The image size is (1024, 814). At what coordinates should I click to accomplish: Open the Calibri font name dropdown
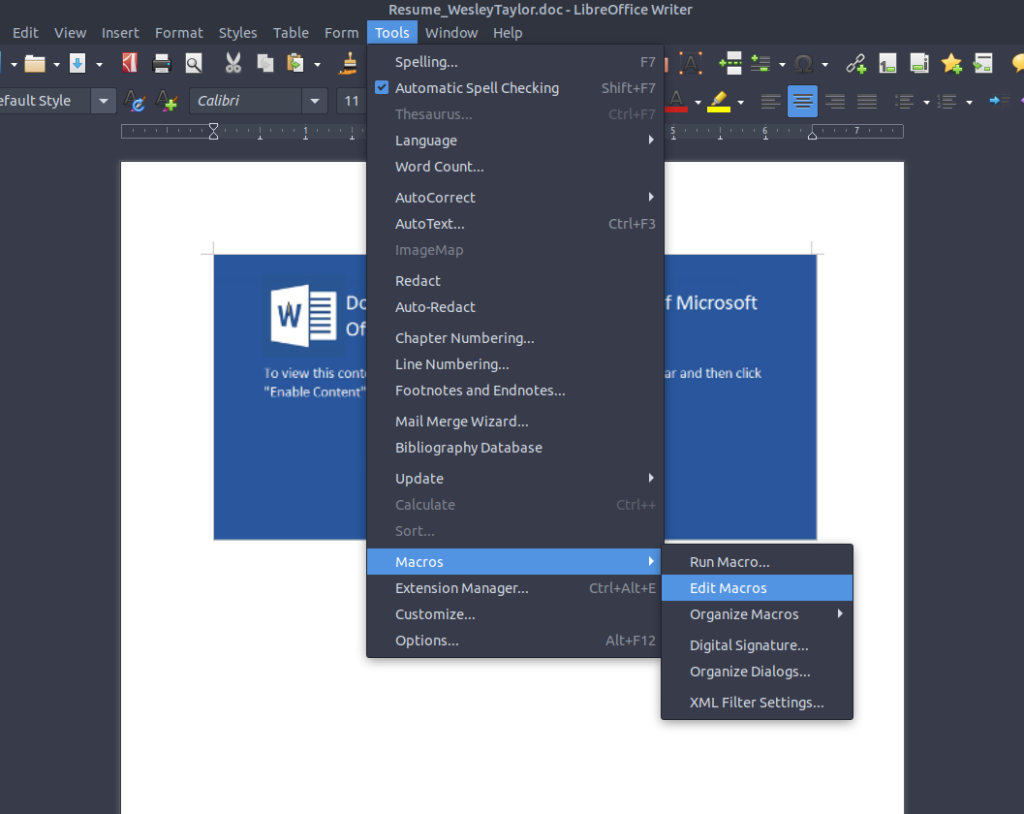[315, 101]
